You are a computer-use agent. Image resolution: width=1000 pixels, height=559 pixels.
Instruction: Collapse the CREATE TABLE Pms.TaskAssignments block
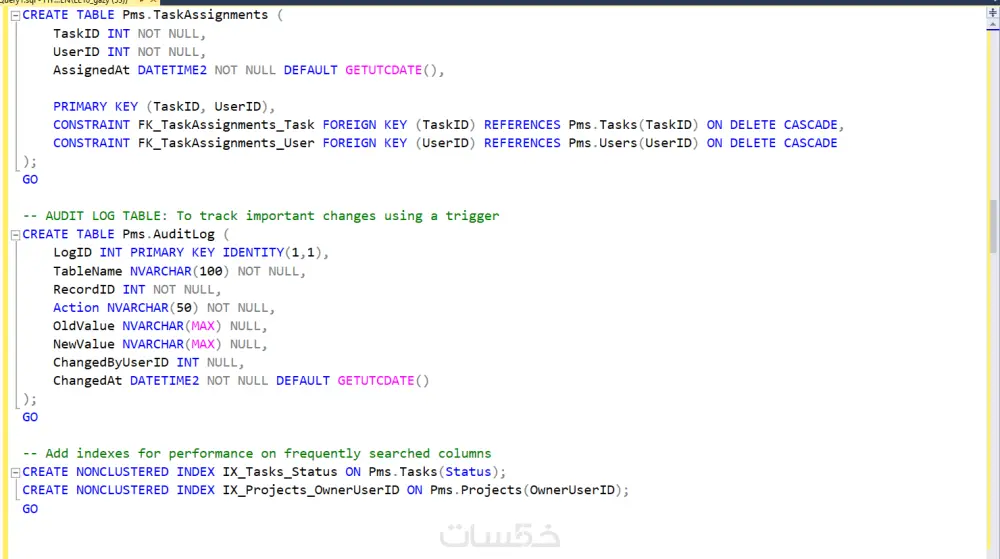(15, 16)
